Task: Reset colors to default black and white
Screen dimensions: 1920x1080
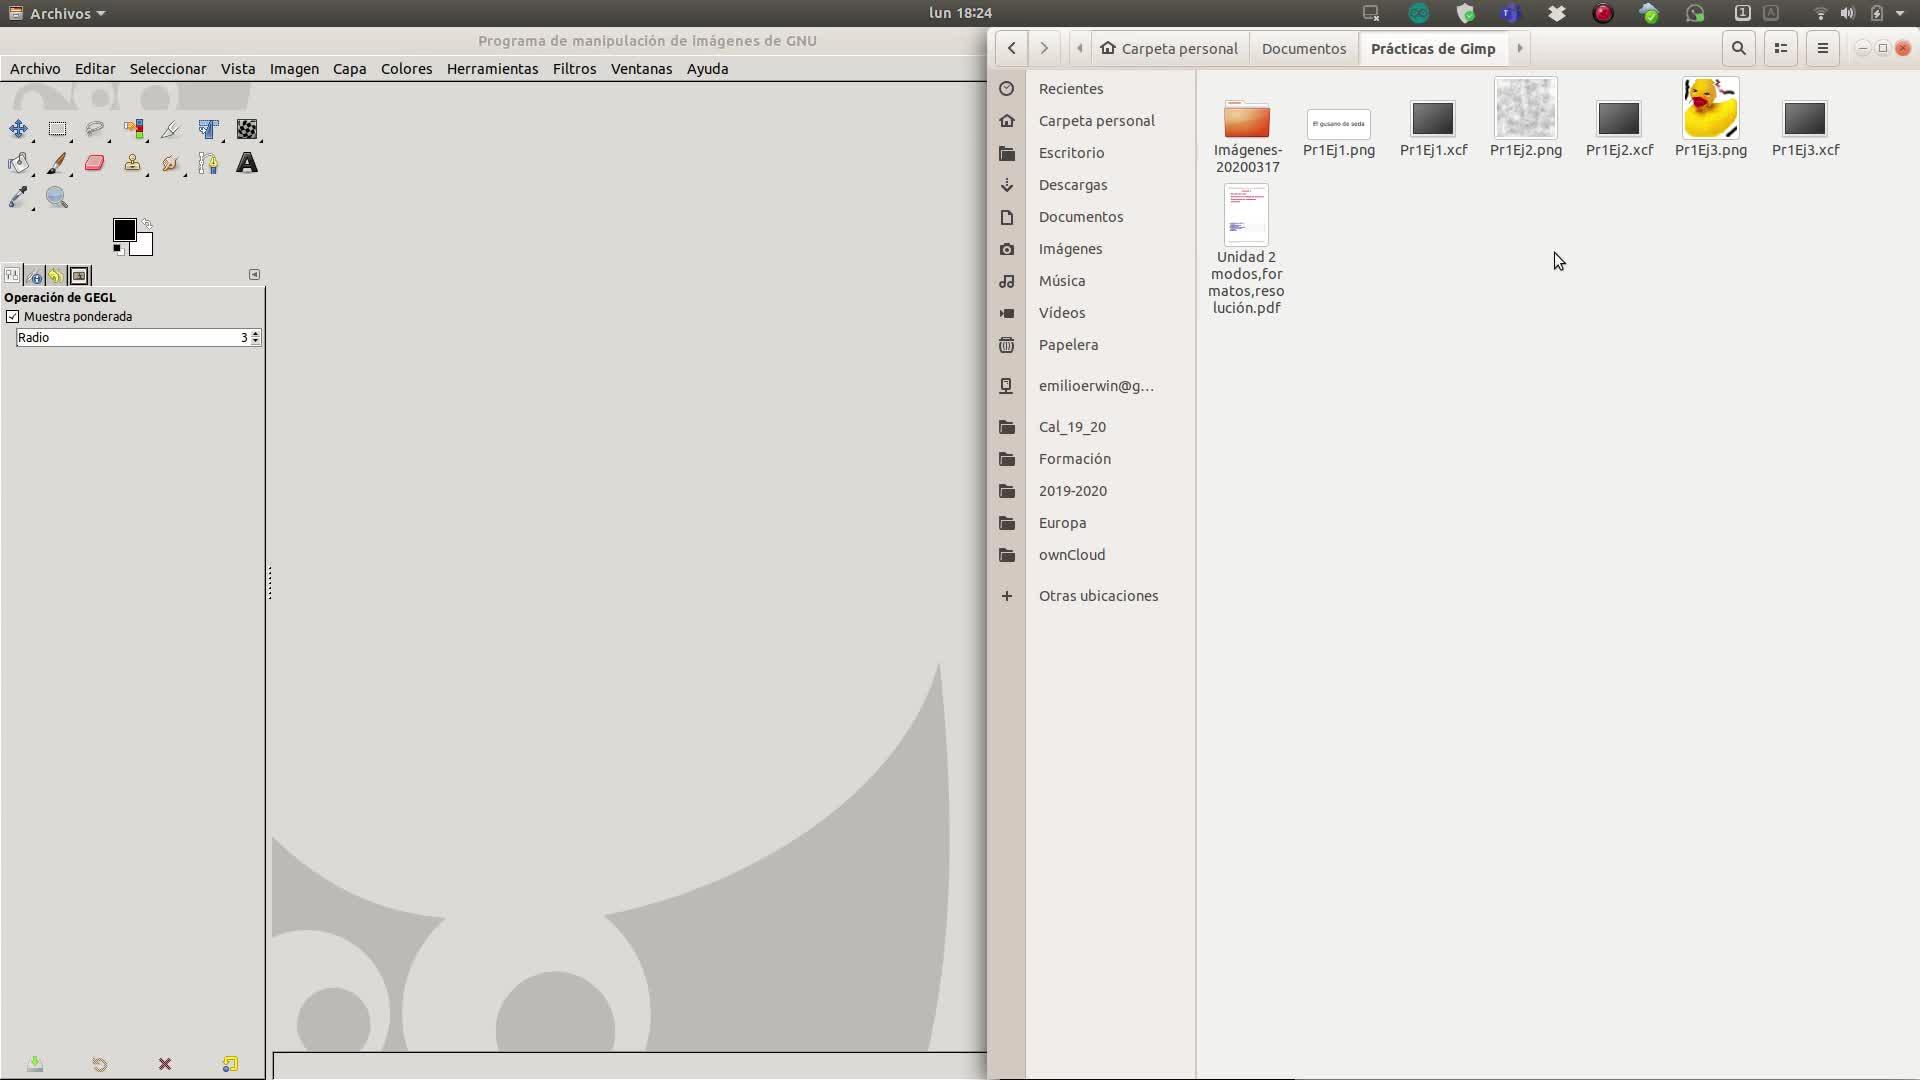Action: [x=118, y=249]
